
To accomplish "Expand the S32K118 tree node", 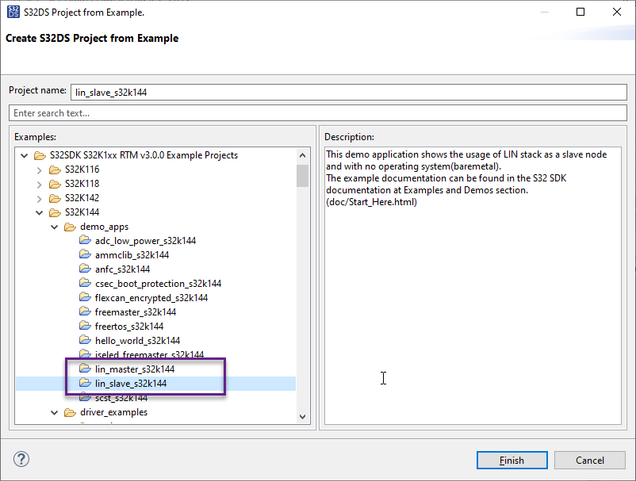I will pyautogui.click(x=39, y=184).
